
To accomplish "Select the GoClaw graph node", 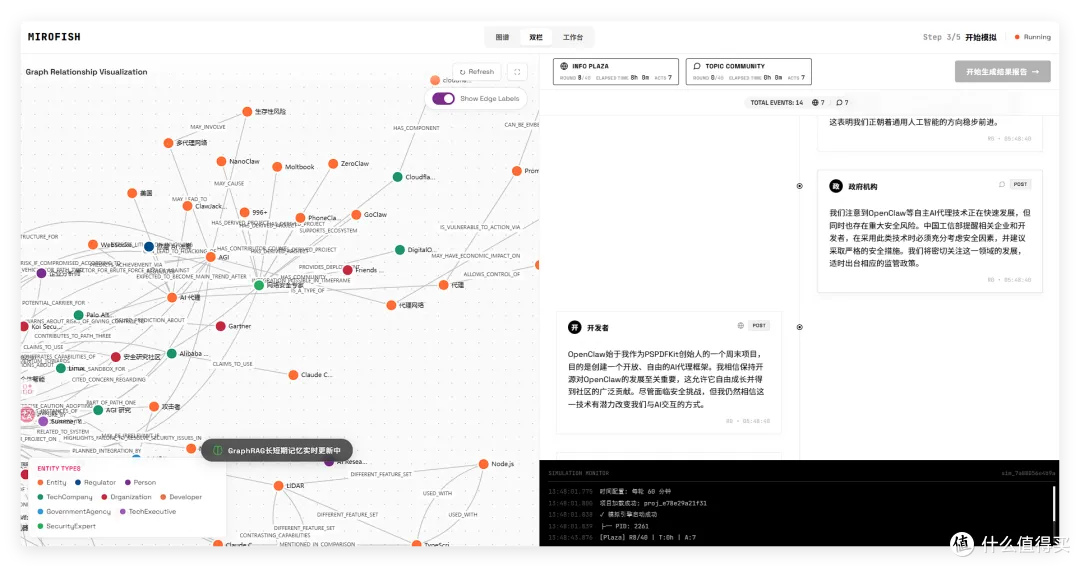I will (x=356, y=215).
